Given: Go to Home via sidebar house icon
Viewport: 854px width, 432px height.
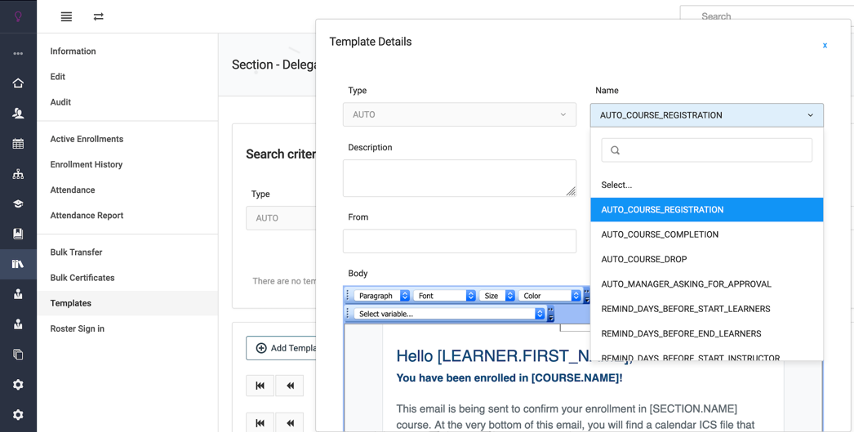Looking at the screenshot, I should coord(18,83).
